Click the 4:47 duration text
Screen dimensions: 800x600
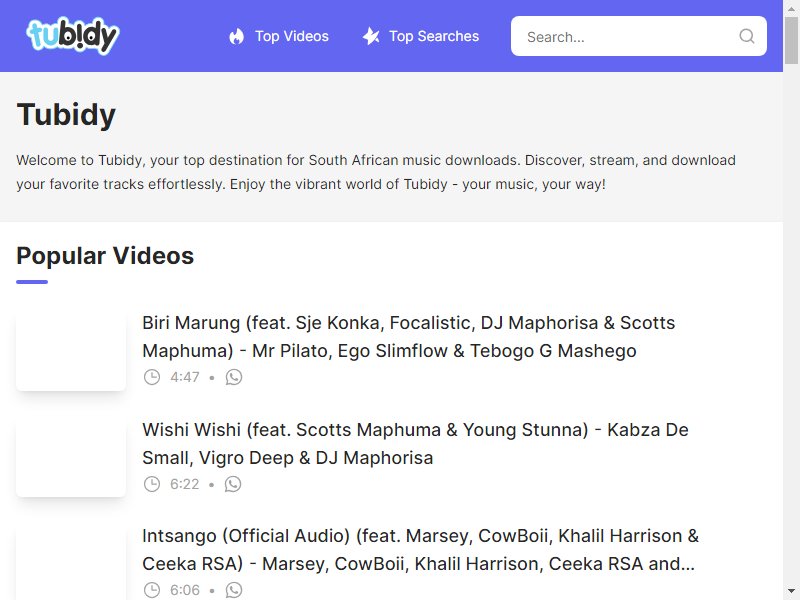point(185,377)
